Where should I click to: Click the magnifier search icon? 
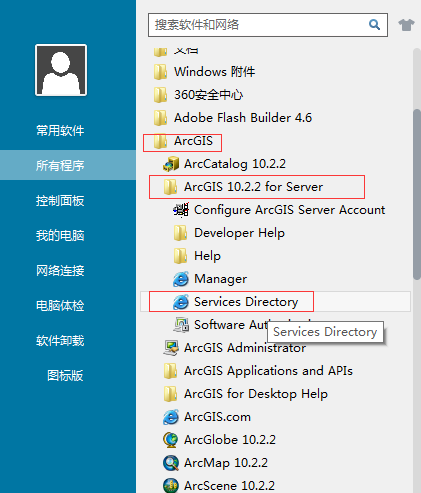(x=374, y=24)
